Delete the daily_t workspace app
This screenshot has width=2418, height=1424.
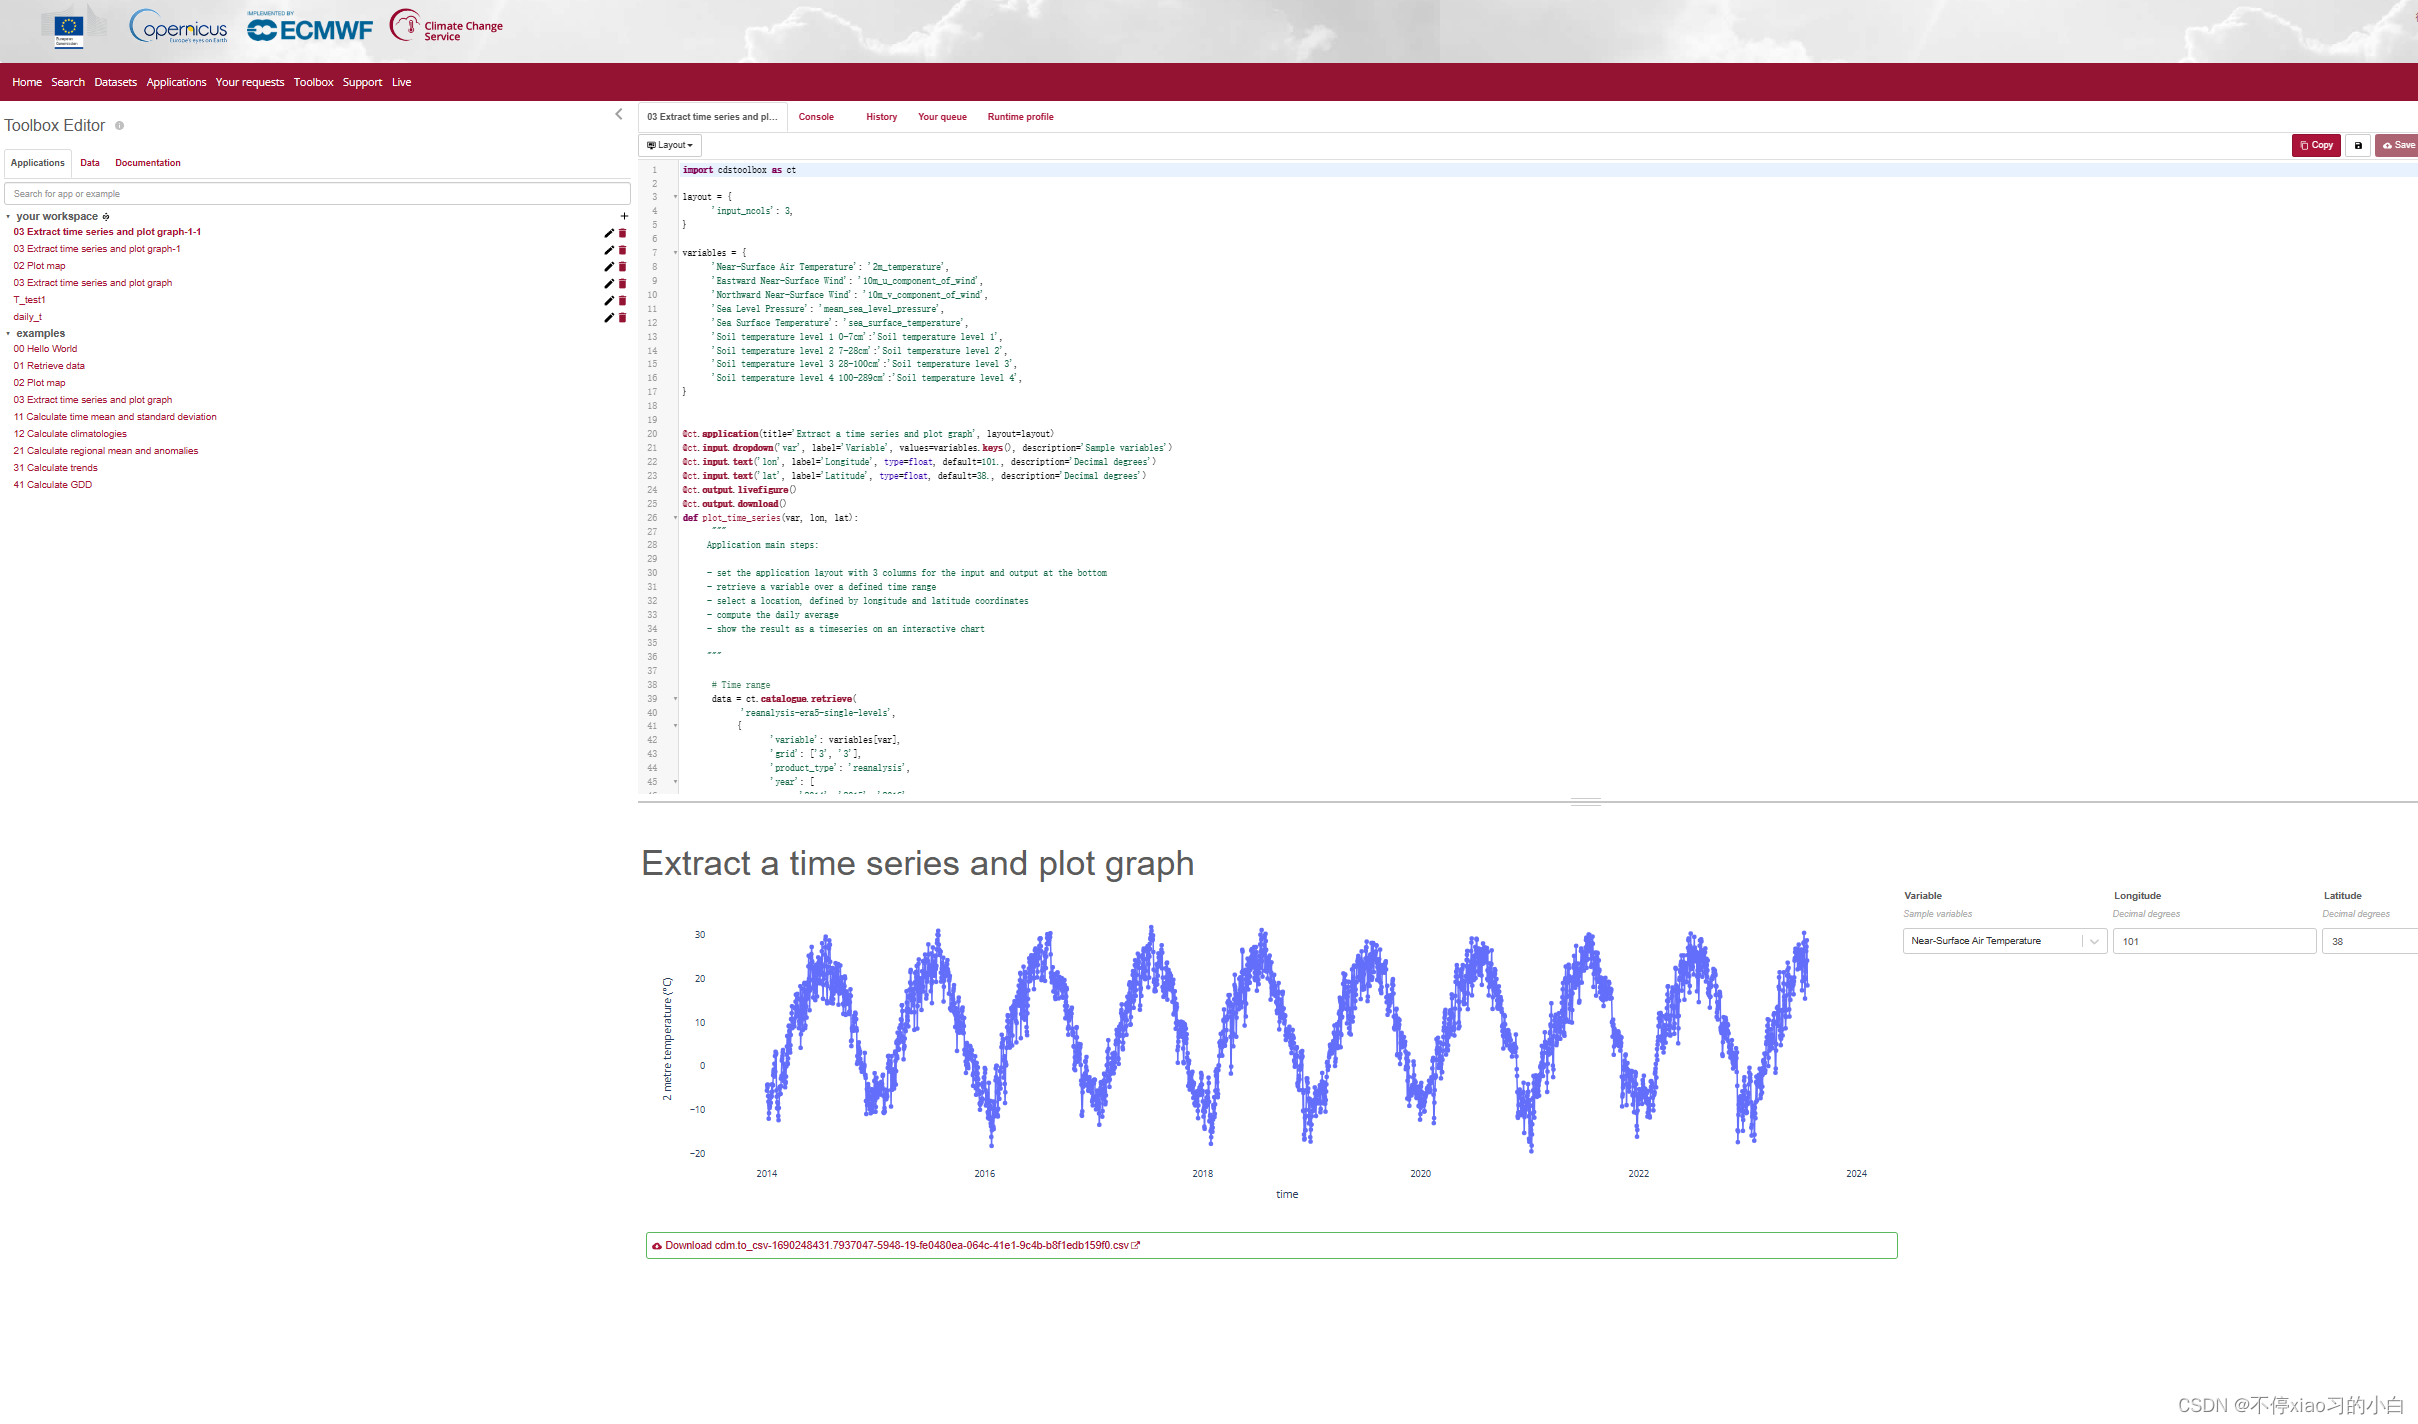click(x=622, y=318)
